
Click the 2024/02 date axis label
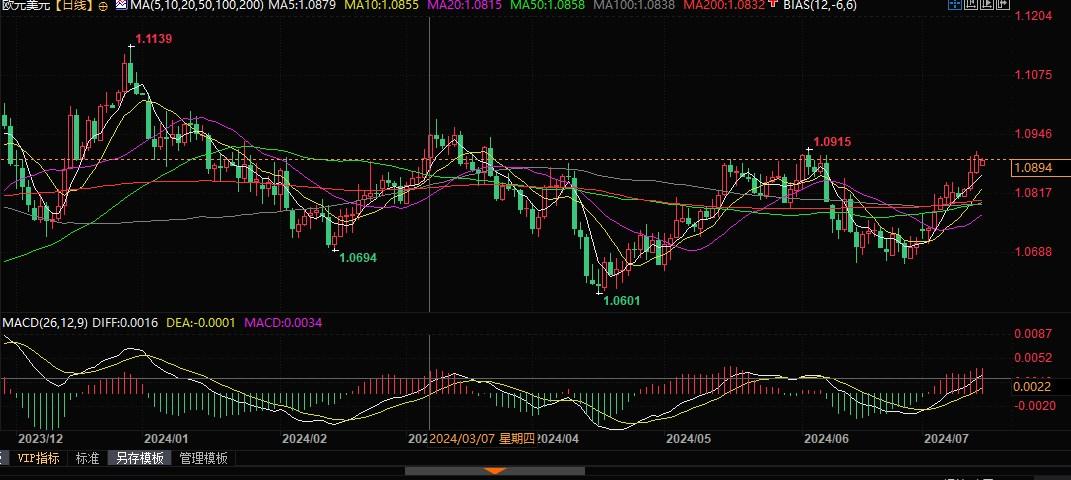click(304, 438)
